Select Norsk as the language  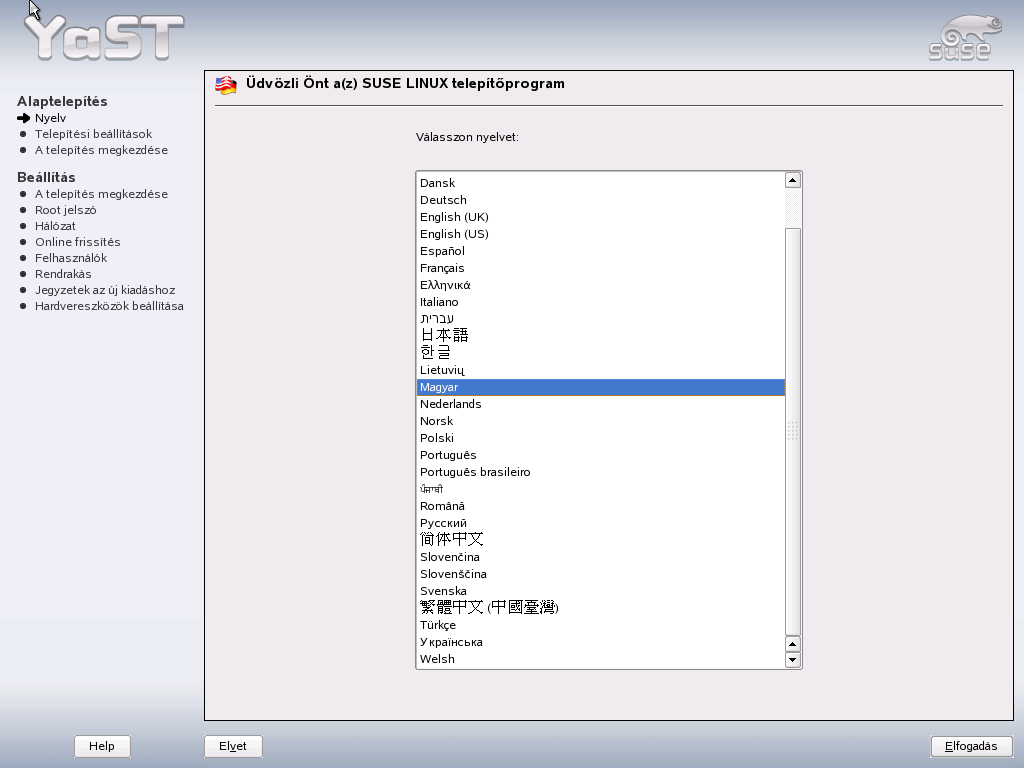click(x=601, y=421)
